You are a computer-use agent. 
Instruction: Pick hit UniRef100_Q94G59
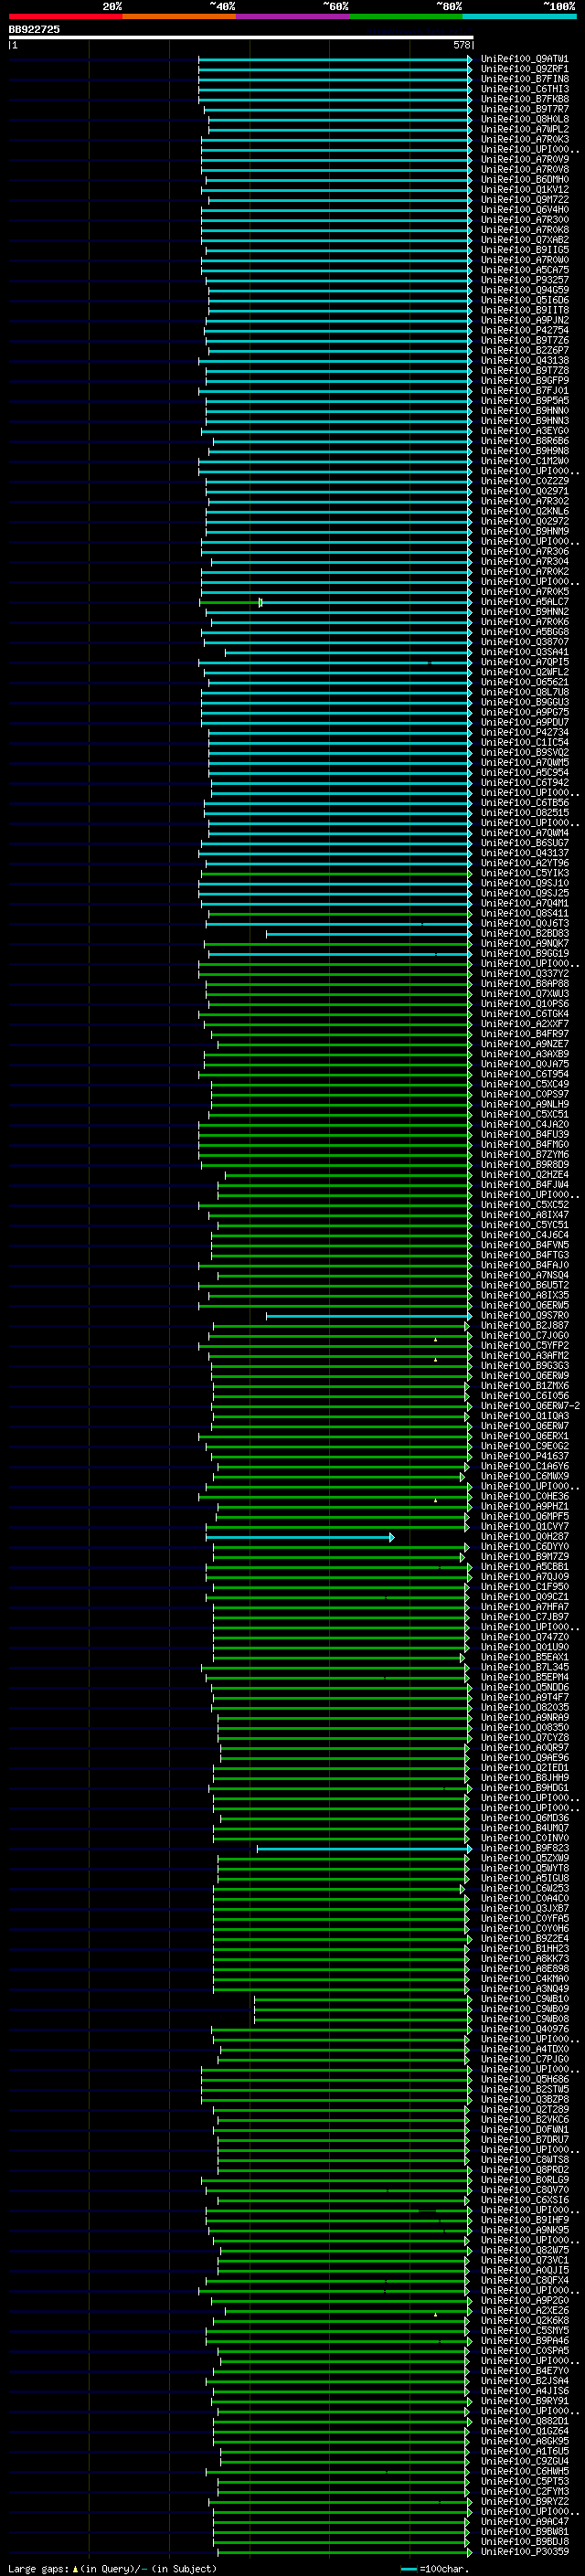pyautogui.click(x=525, y=290)
